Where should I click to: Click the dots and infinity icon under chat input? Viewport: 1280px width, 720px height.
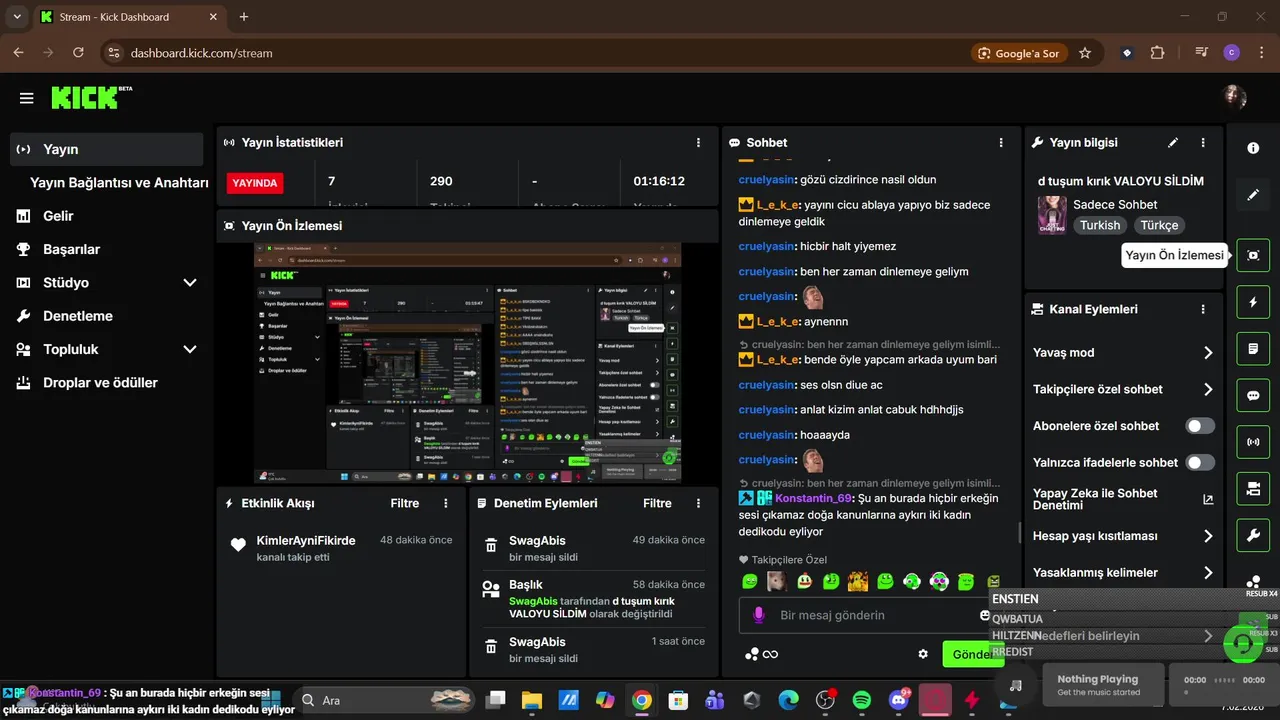point(761,654)
